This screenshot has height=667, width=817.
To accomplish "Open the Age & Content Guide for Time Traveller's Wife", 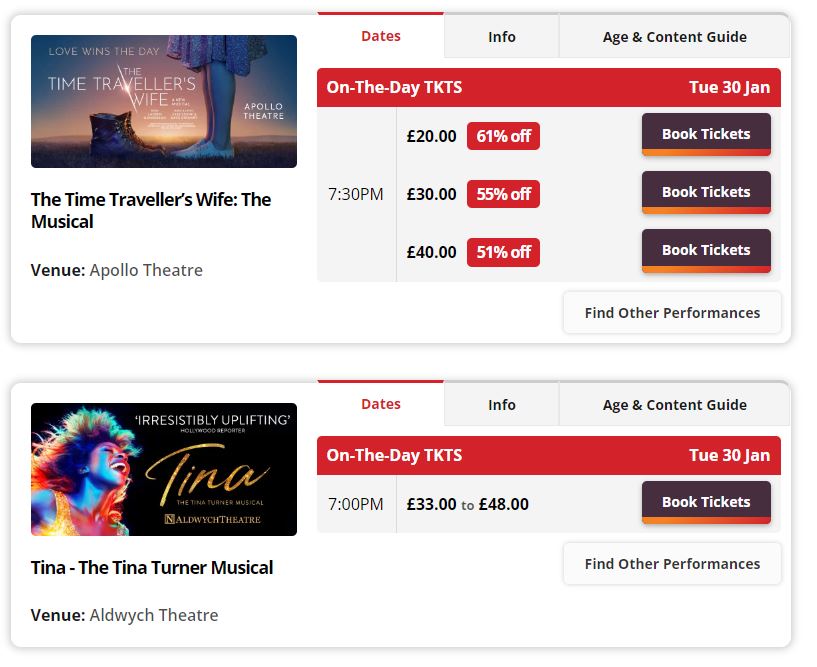I will [x=673, y=35].
